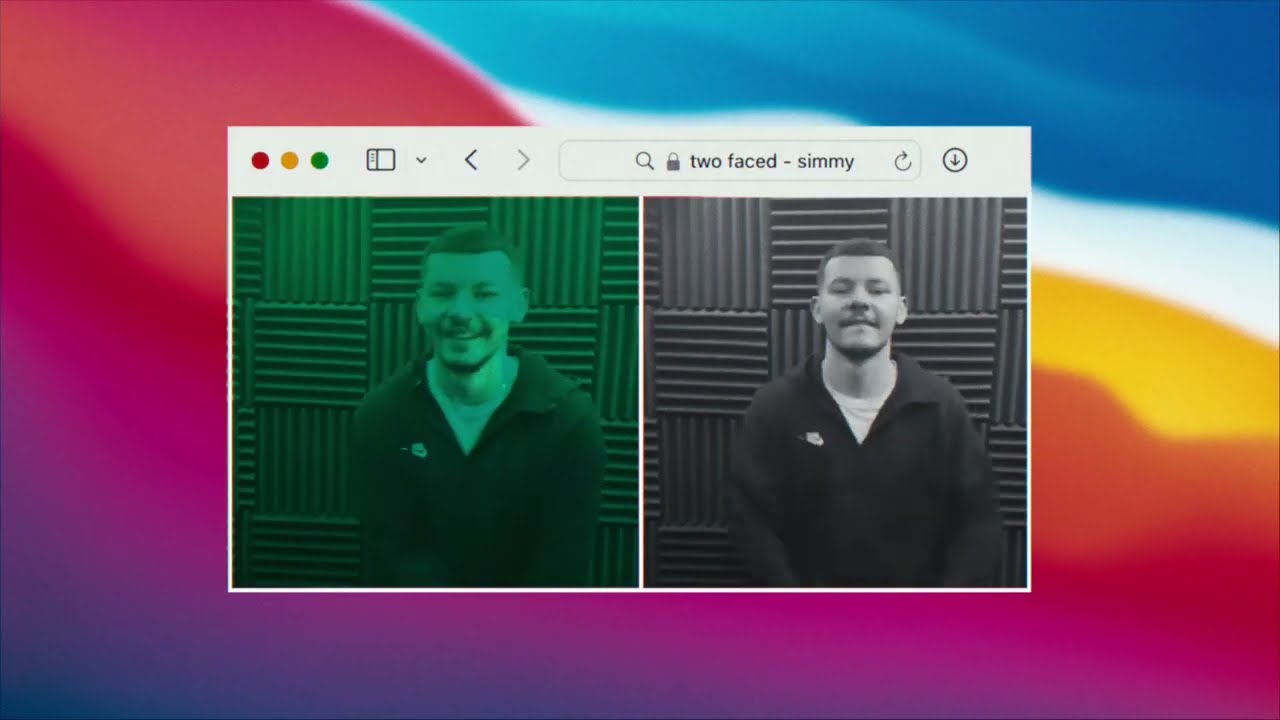Go forward with the right arrow
Image resolution: width=1280 pixels, height=720 pixels.
(523, 160)
